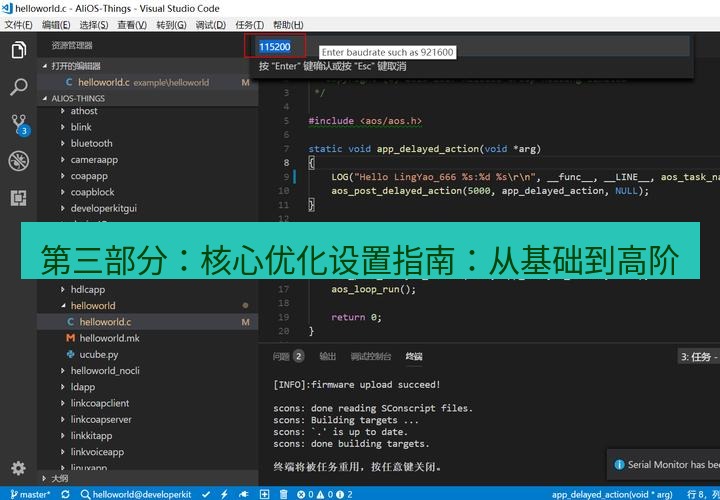Screen dimensions: 720x500
Task: Expand the bluetooth folder
Action: point(91,143)
